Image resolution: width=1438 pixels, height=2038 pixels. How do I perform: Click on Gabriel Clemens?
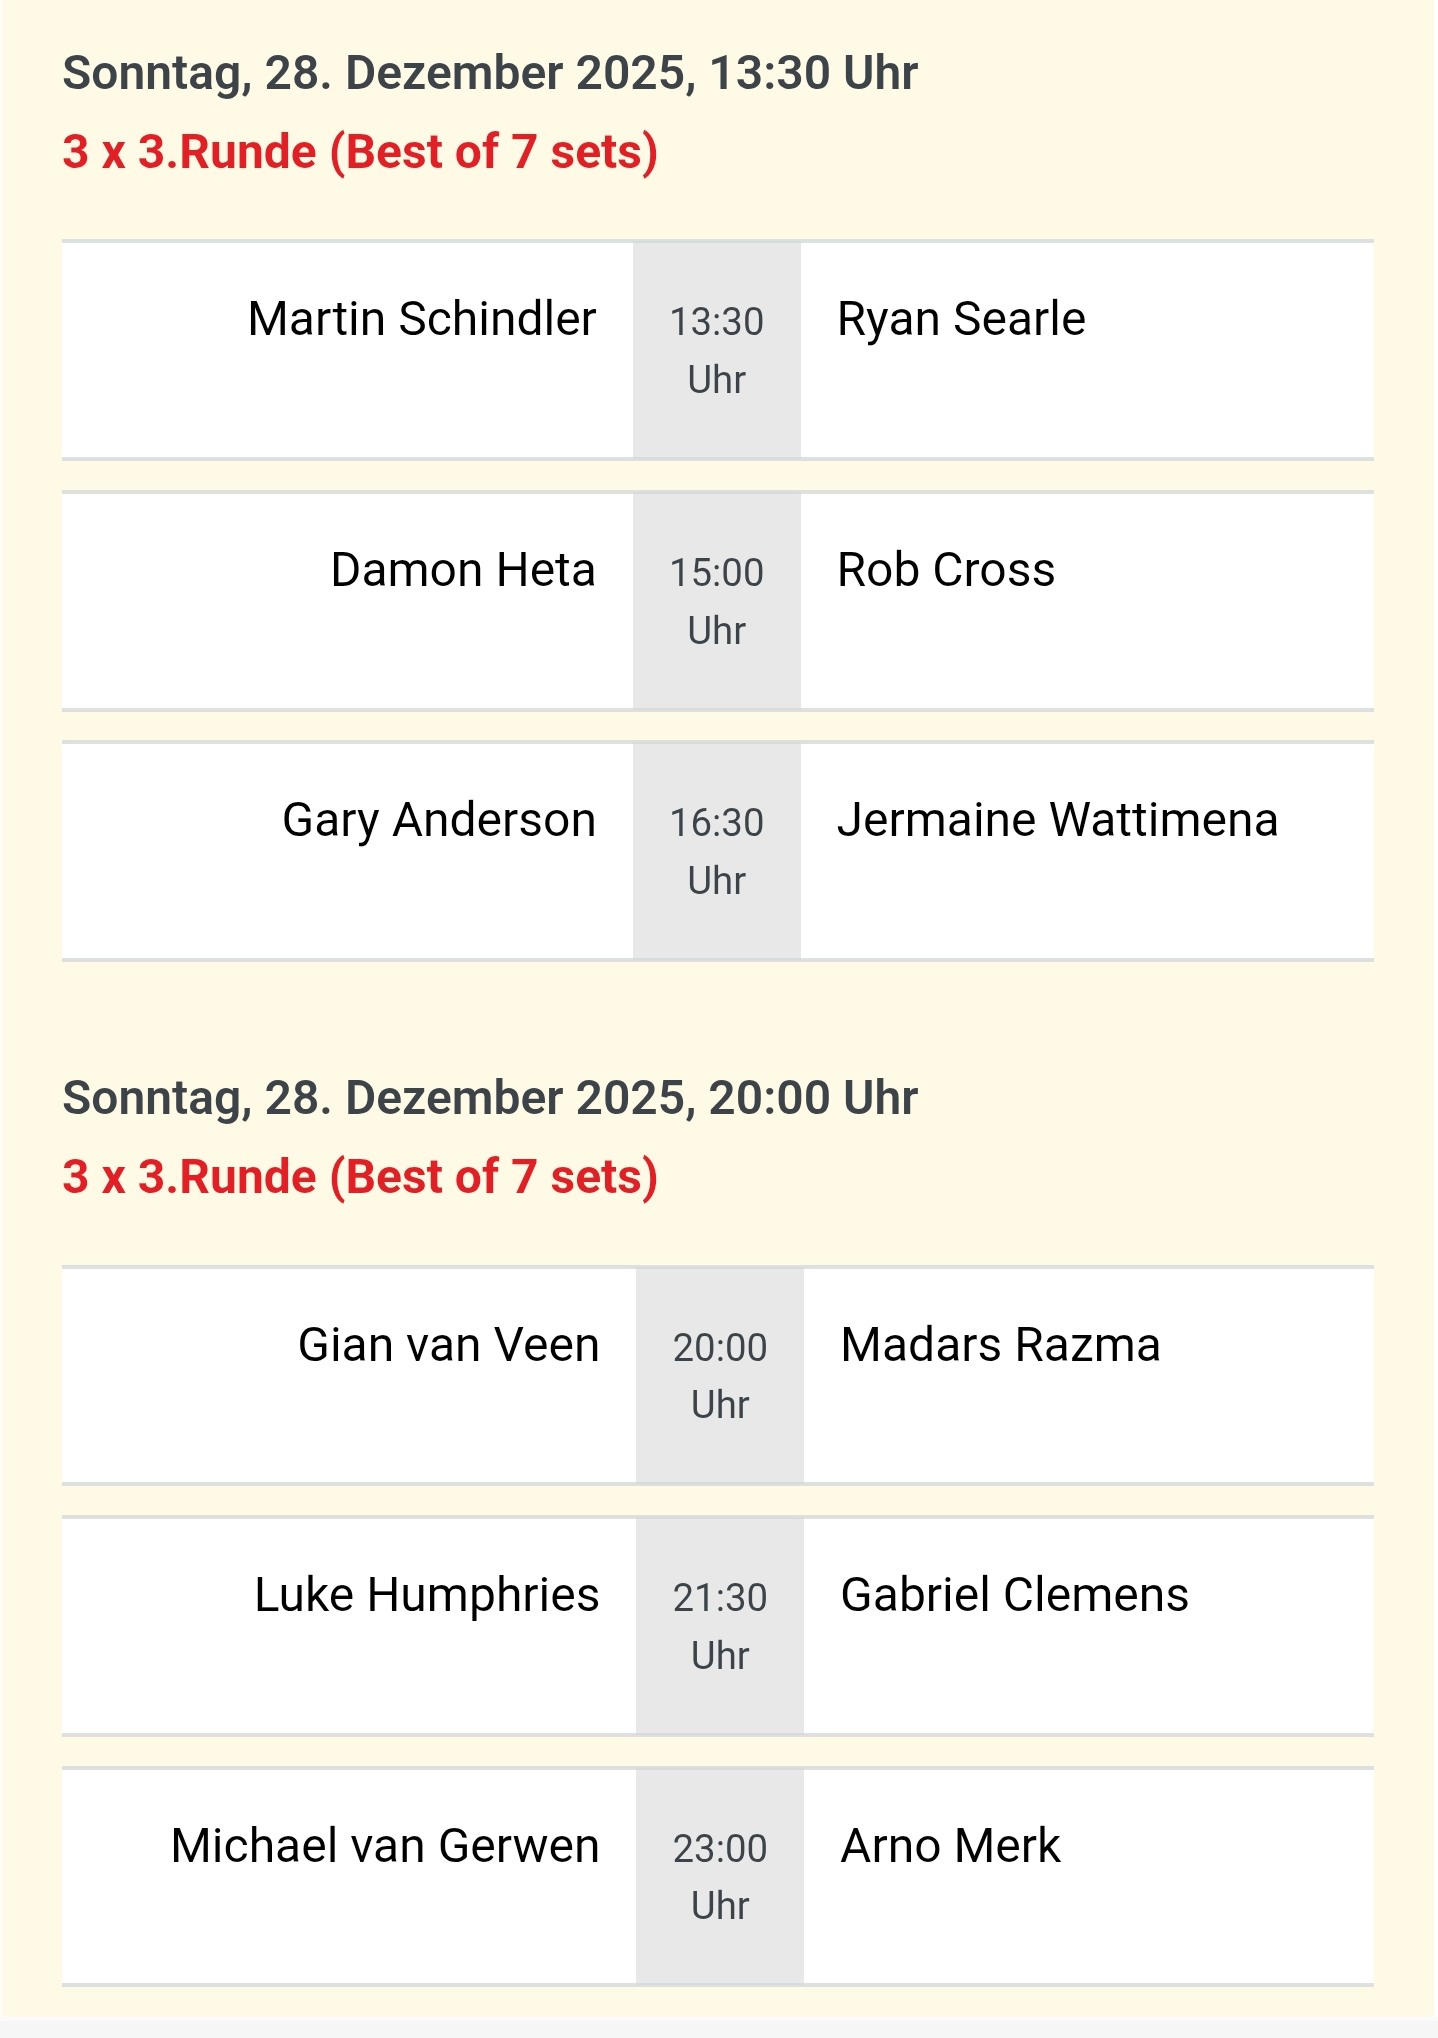[1014, 1596]
